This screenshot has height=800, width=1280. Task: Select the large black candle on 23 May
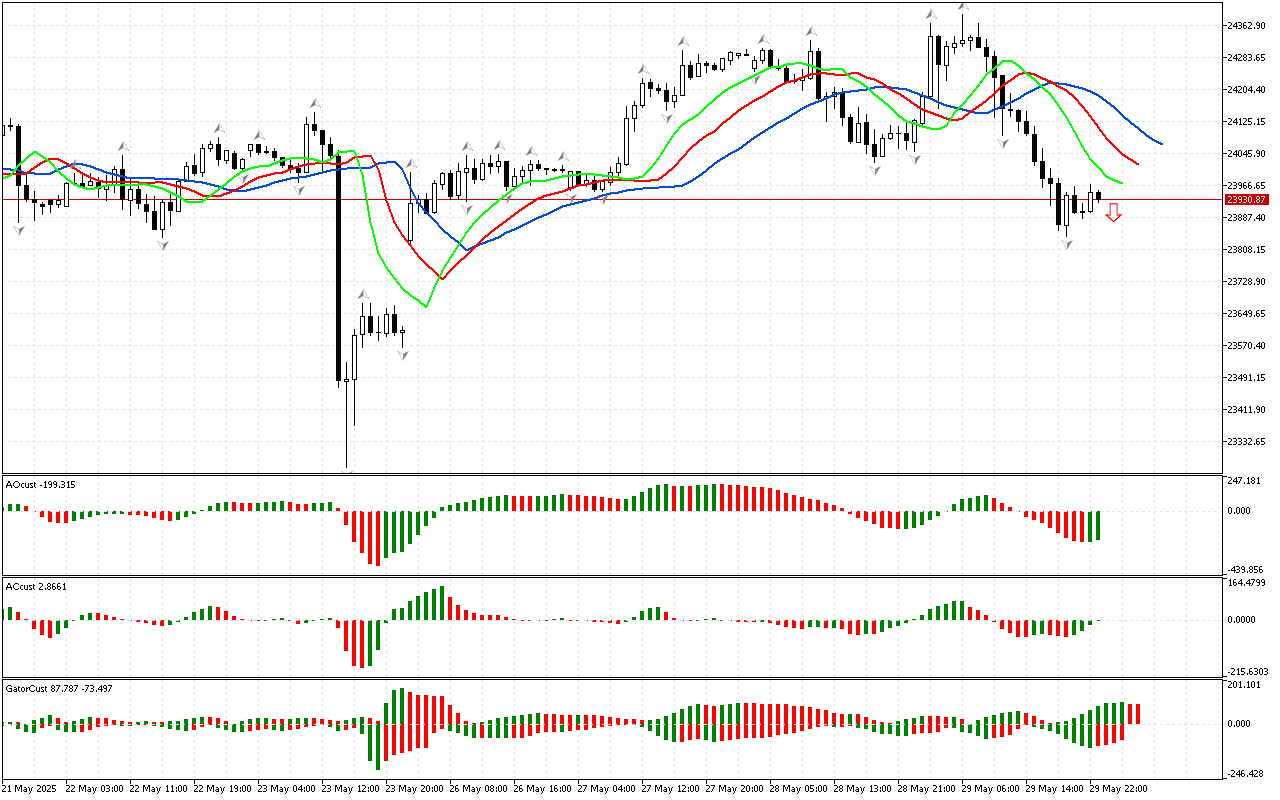click(x=339, y=268)
